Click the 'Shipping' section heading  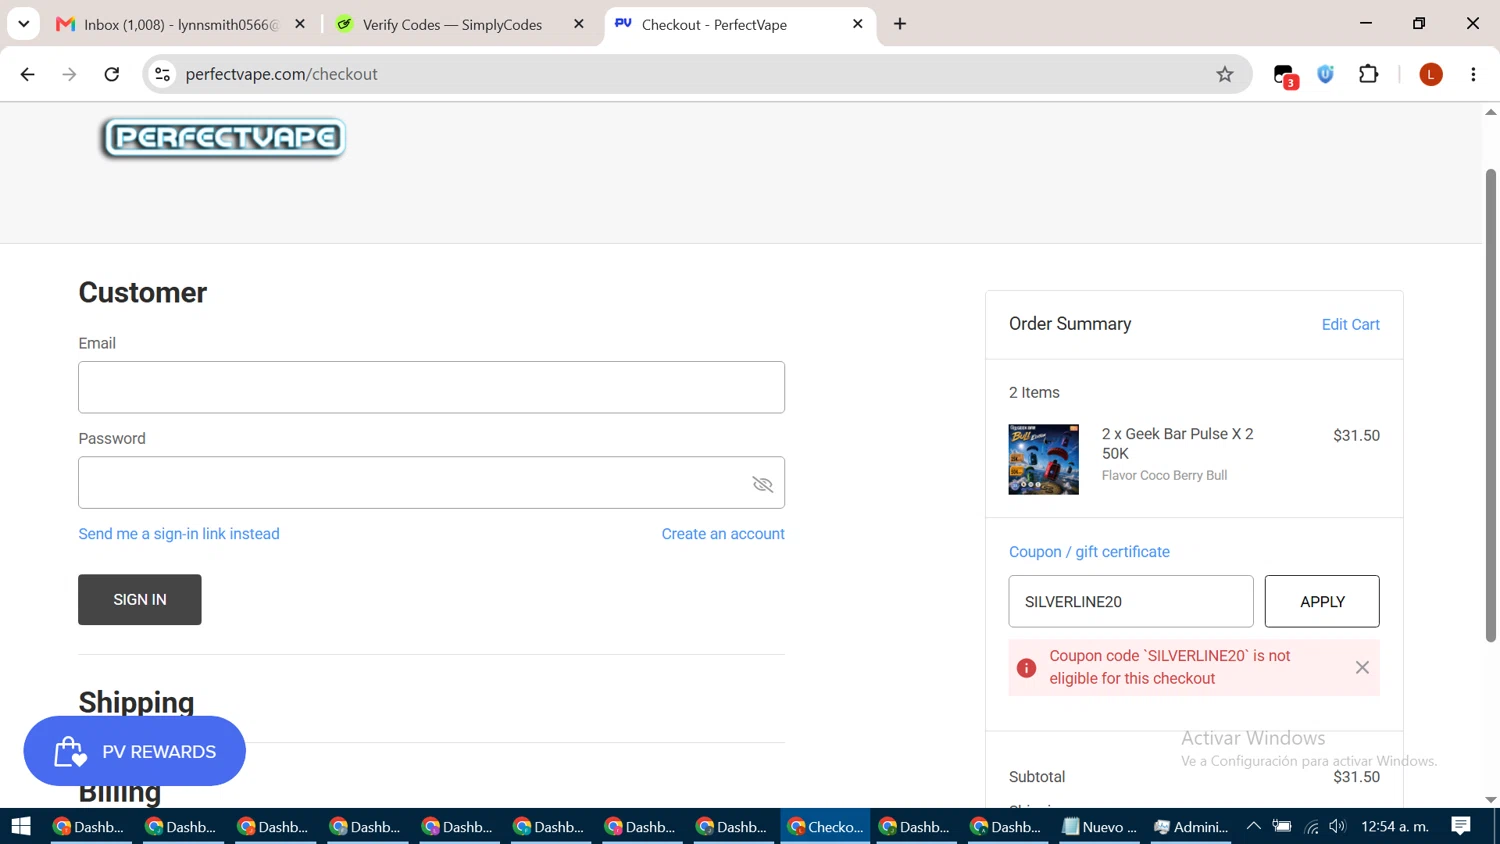pyautogui.click(x=136, y=703)
